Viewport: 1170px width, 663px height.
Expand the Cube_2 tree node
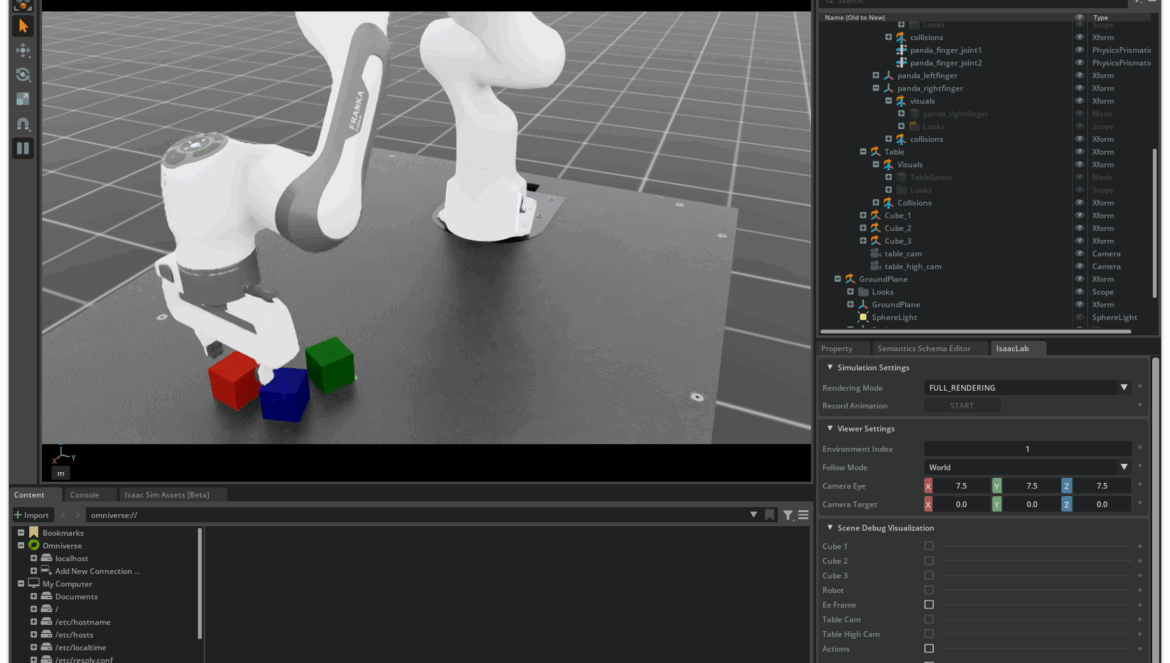coord(863,228)
